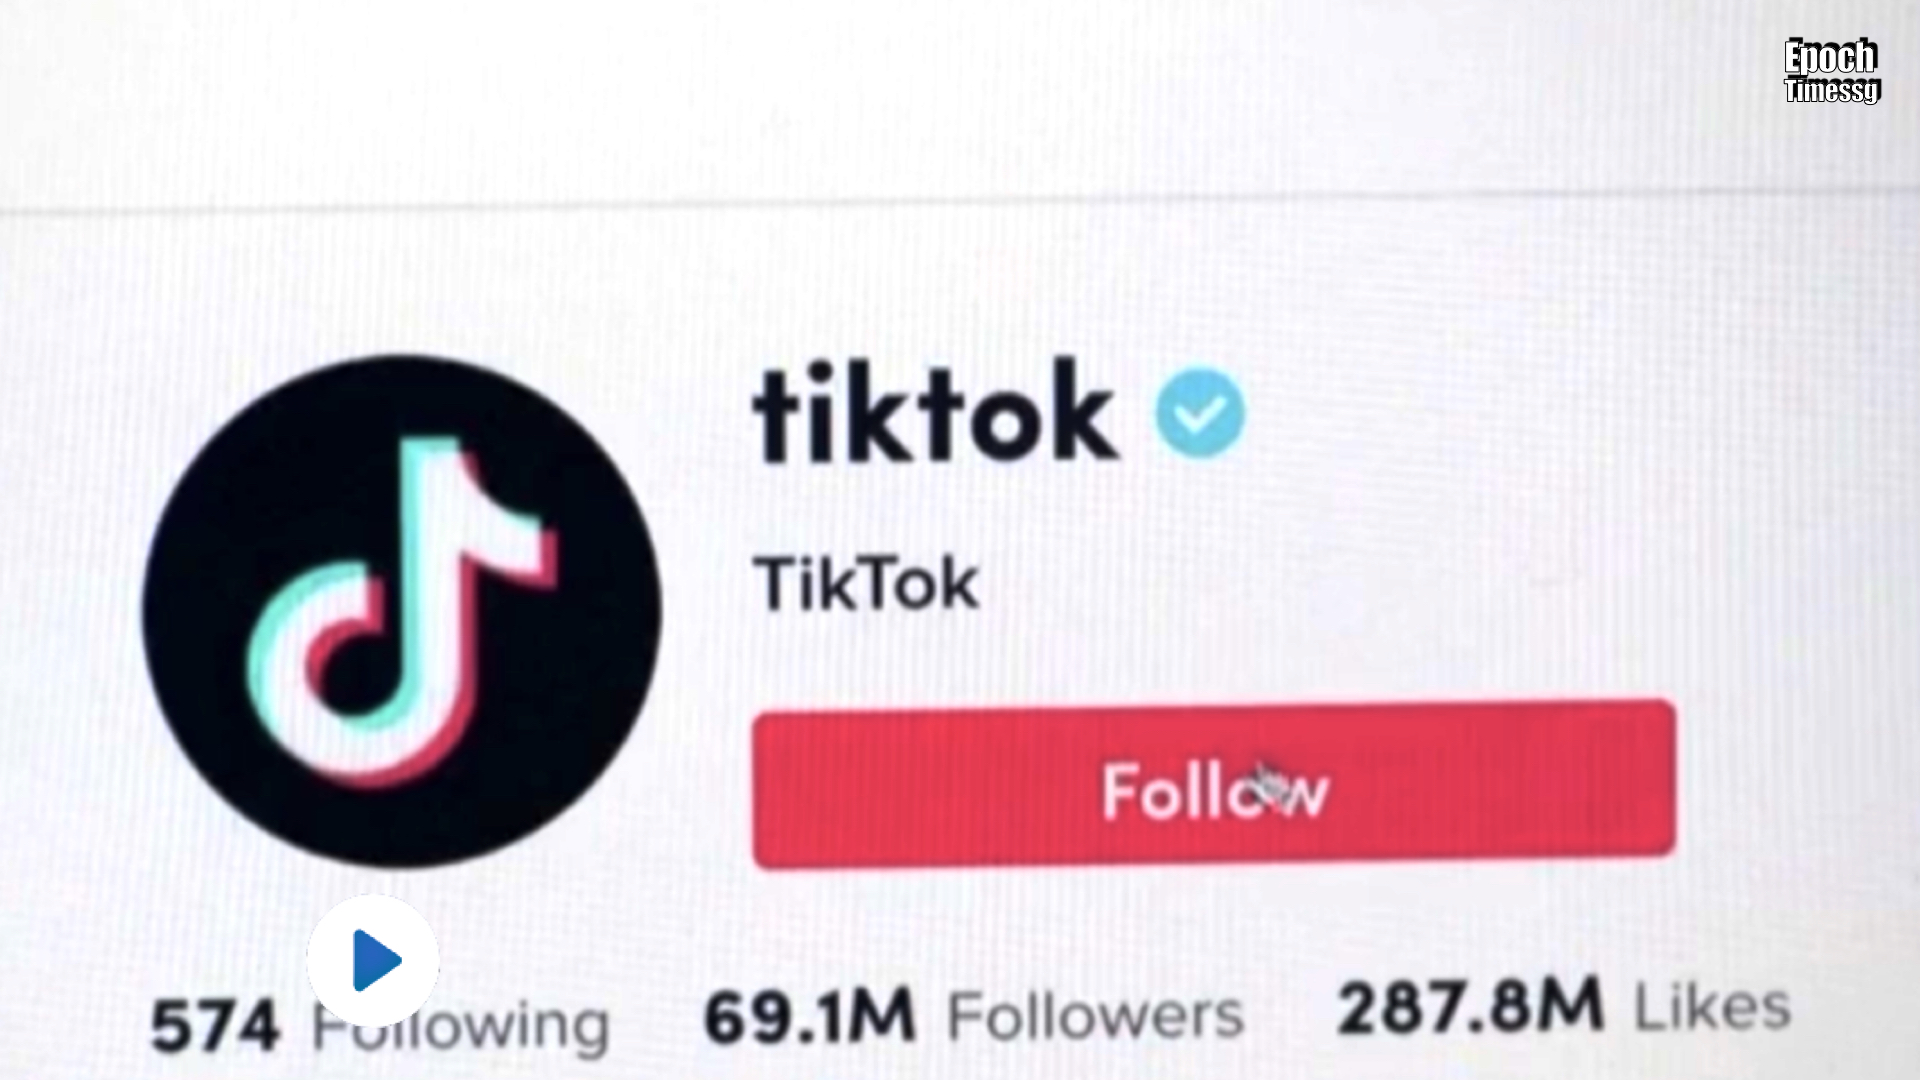Click the 574 following count number
This screenshot has width=1920, height=1080.
point(215,1026)
